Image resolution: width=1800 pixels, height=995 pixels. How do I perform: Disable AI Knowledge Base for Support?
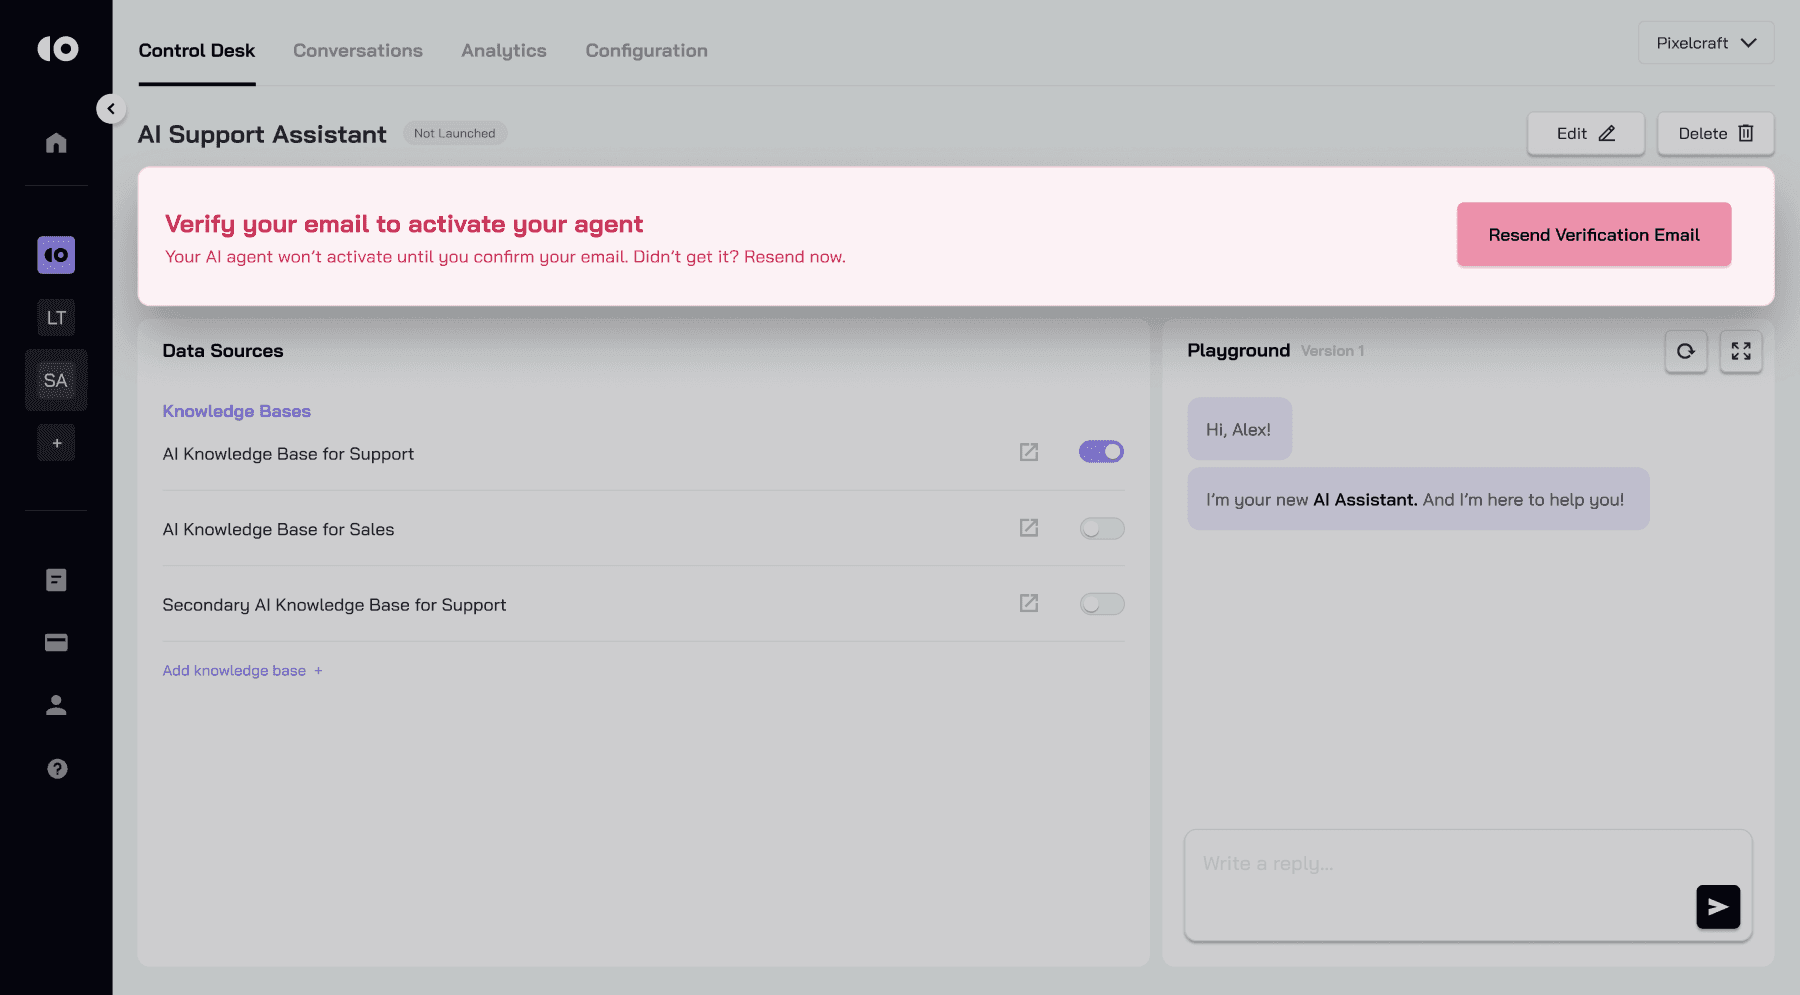pyautogui.click(x=1100, y=451)
